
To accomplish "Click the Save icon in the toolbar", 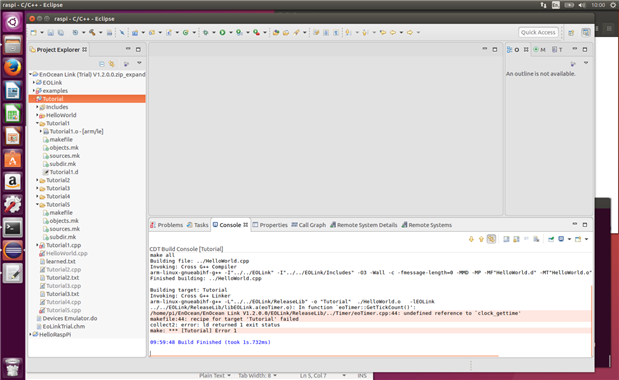I will tap(51, 33).
